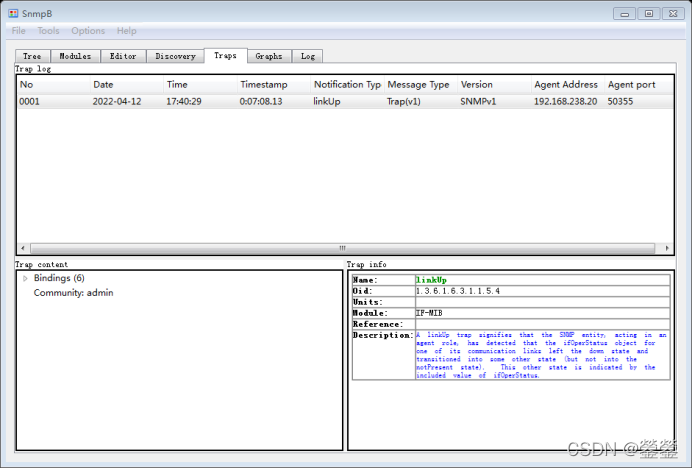Switch to the Modules tab
This screenshot has width=693, height=468.
pos(75,56)
